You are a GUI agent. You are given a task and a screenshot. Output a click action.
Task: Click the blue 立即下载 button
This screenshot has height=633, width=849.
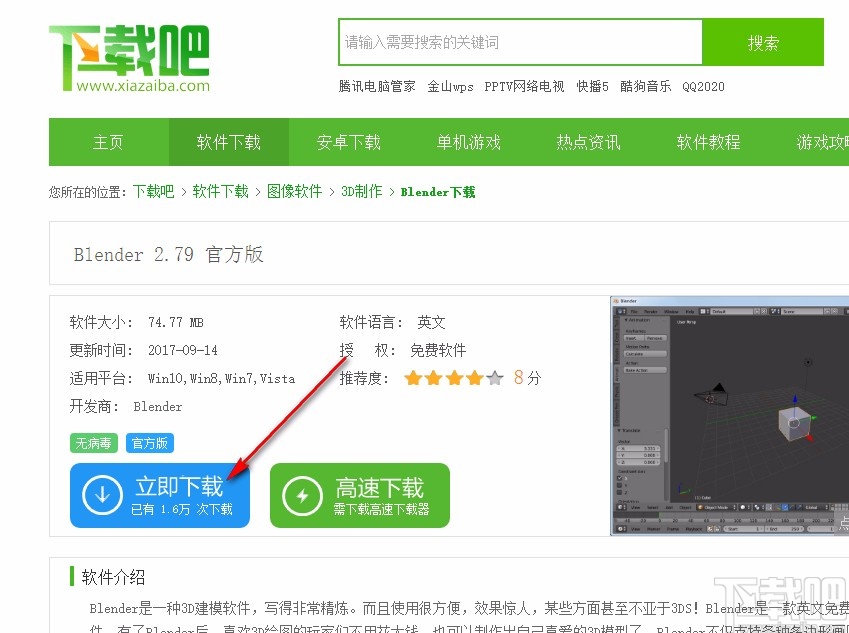[160, 495]
